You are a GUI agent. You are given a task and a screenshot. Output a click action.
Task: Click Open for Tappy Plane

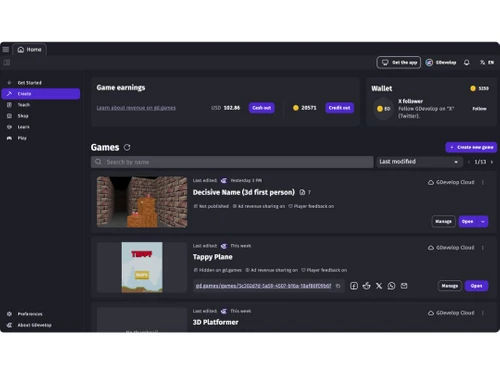pyautogui.click(x=476, y=286)
